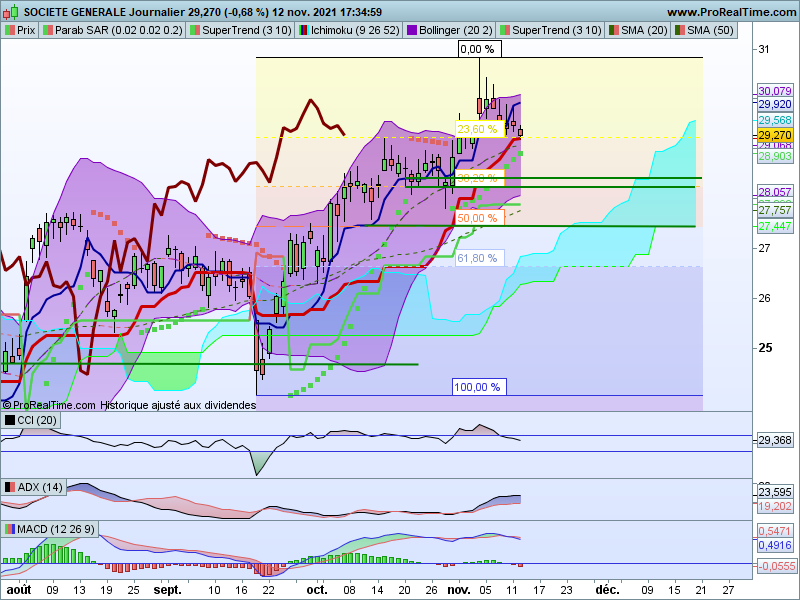This screenshot has width=800, height=600.
Task: Click the Ichimoku legend color icon
Action: pyautogui.click(x=304, y=30)
